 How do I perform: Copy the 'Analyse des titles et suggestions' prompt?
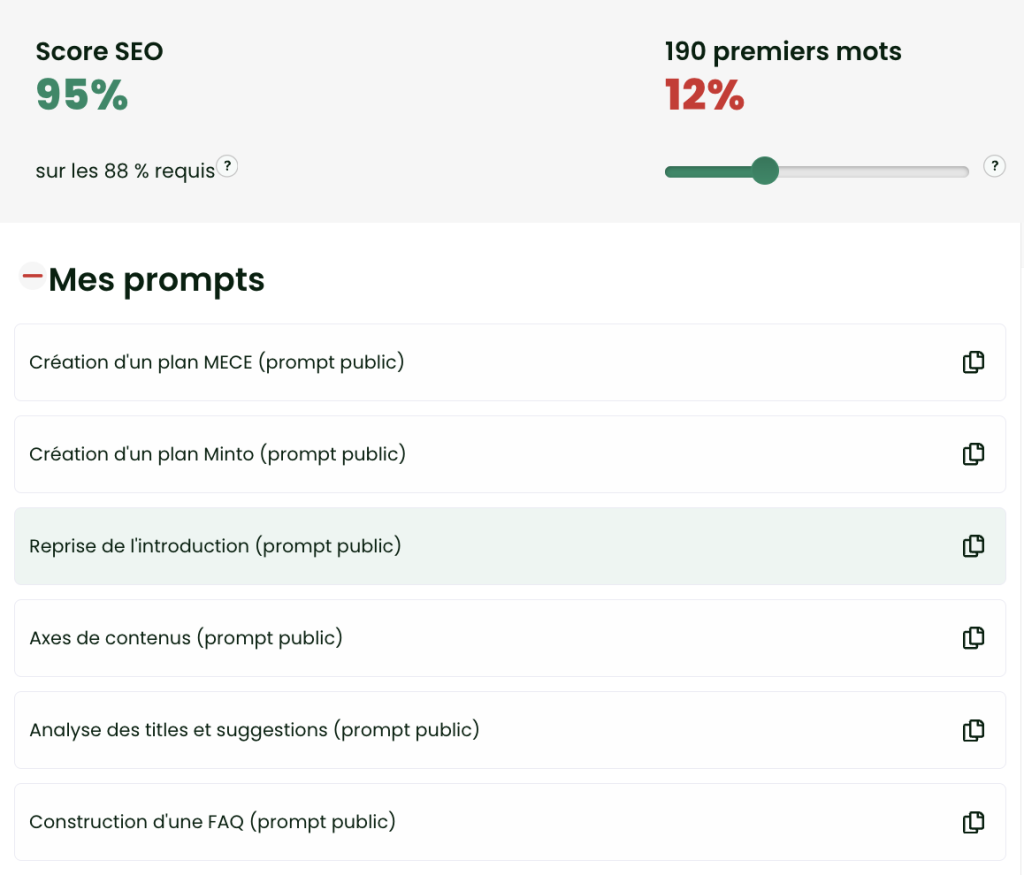coord(973,730)
